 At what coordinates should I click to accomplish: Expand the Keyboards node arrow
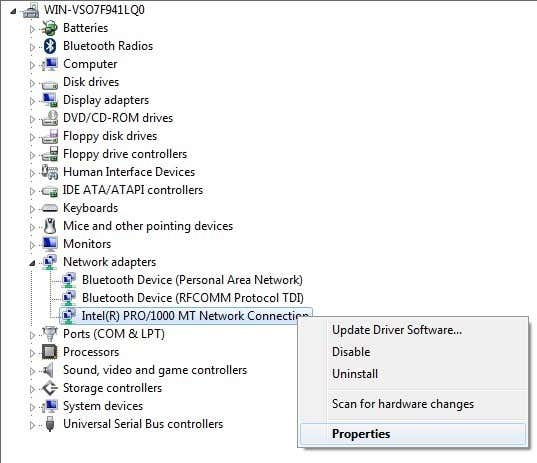(x=32, y=209)
